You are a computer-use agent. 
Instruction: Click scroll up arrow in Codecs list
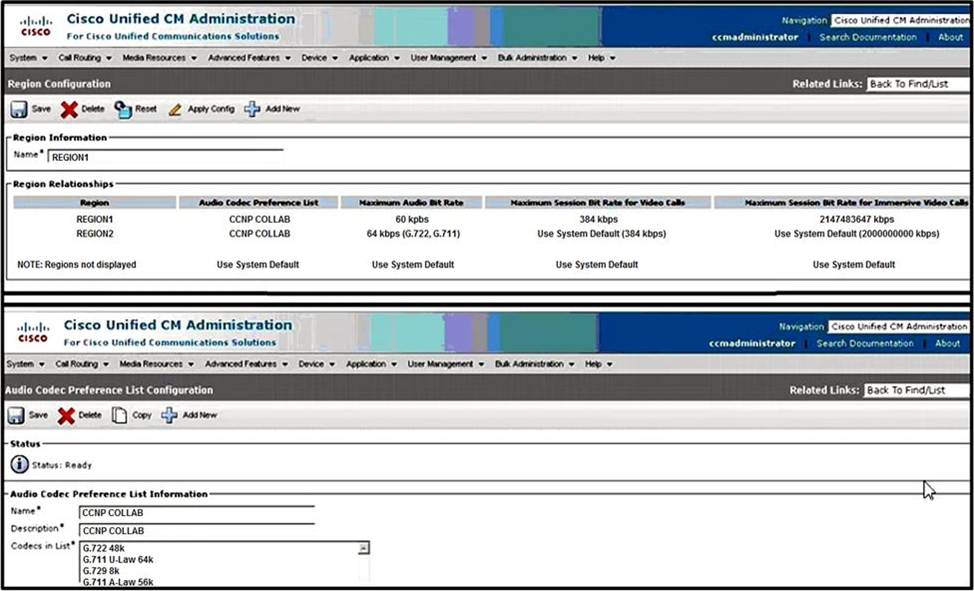tap(363, 548)
